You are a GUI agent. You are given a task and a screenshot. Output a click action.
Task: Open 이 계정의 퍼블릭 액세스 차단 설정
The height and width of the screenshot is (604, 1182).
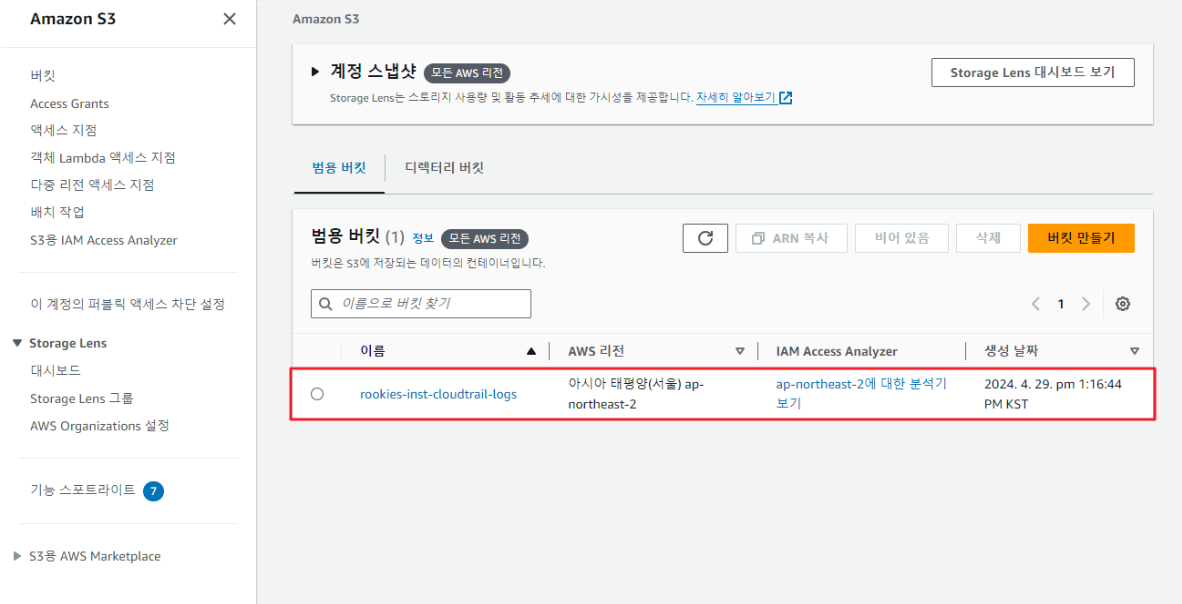pos(127,304)
